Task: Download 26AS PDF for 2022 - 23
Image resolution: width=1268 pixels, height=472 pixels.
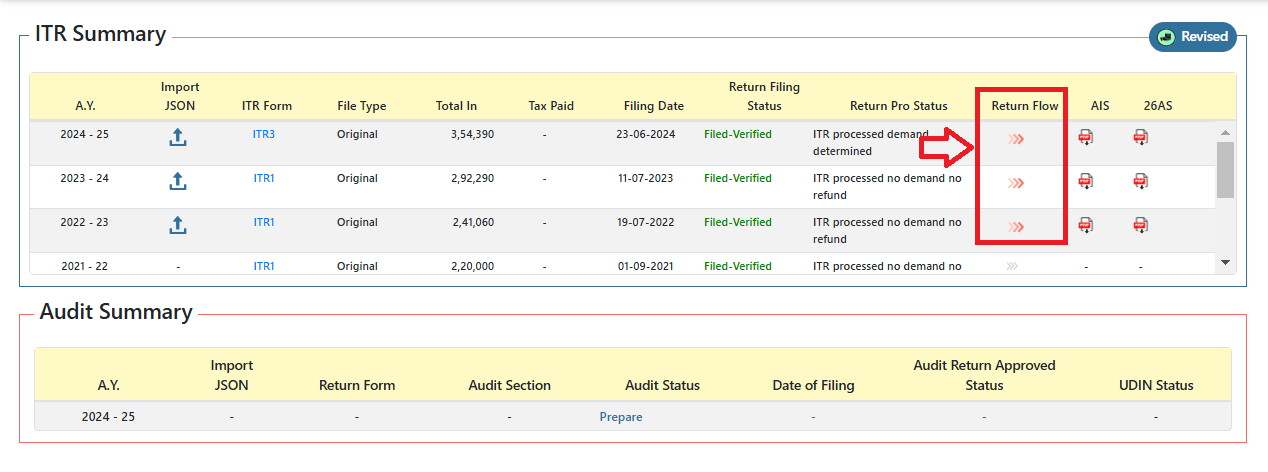Action: coord(1140,226)
